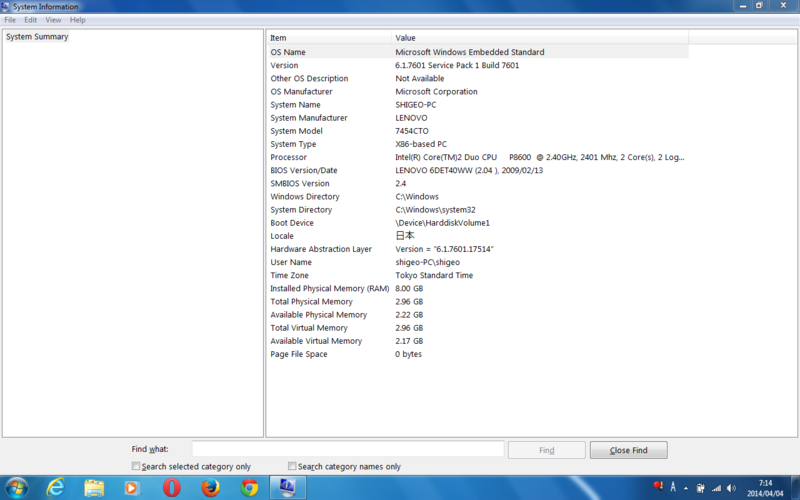Select System Summary in the tree

pos(37,37)
